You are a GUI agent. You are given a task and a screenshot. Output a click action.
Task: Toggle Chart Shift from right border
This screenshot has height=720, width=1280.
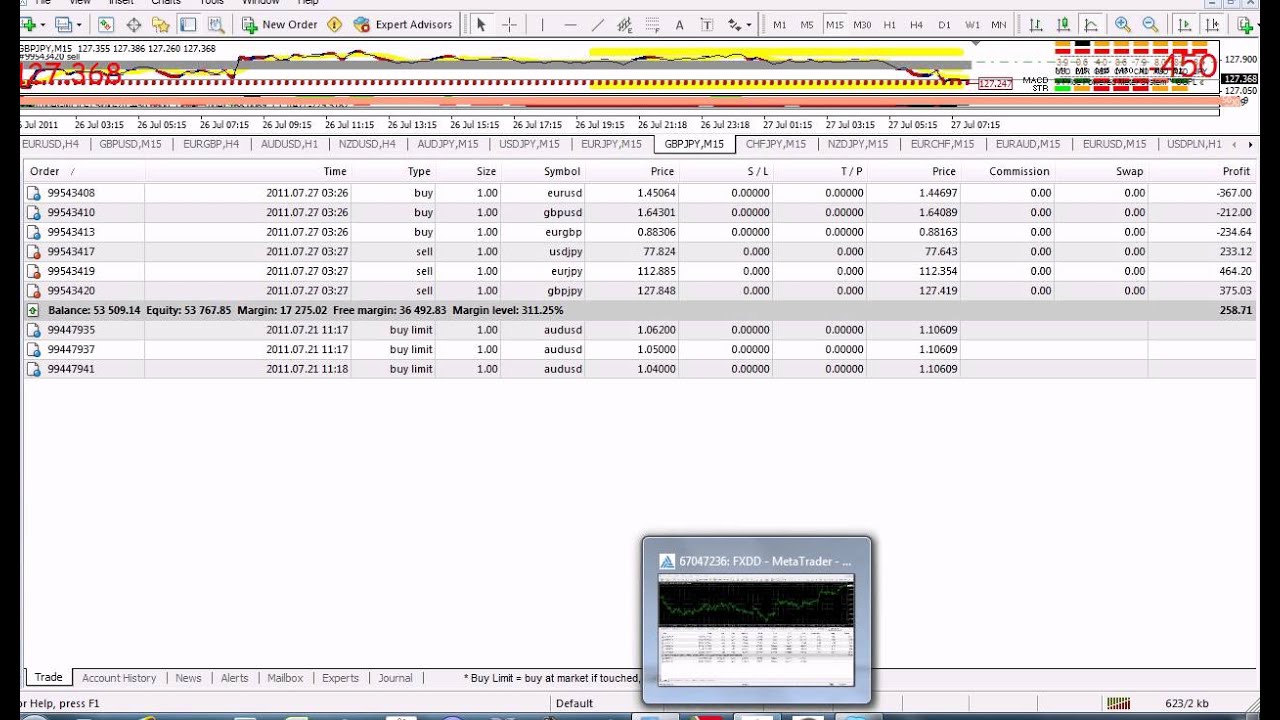1212,24
